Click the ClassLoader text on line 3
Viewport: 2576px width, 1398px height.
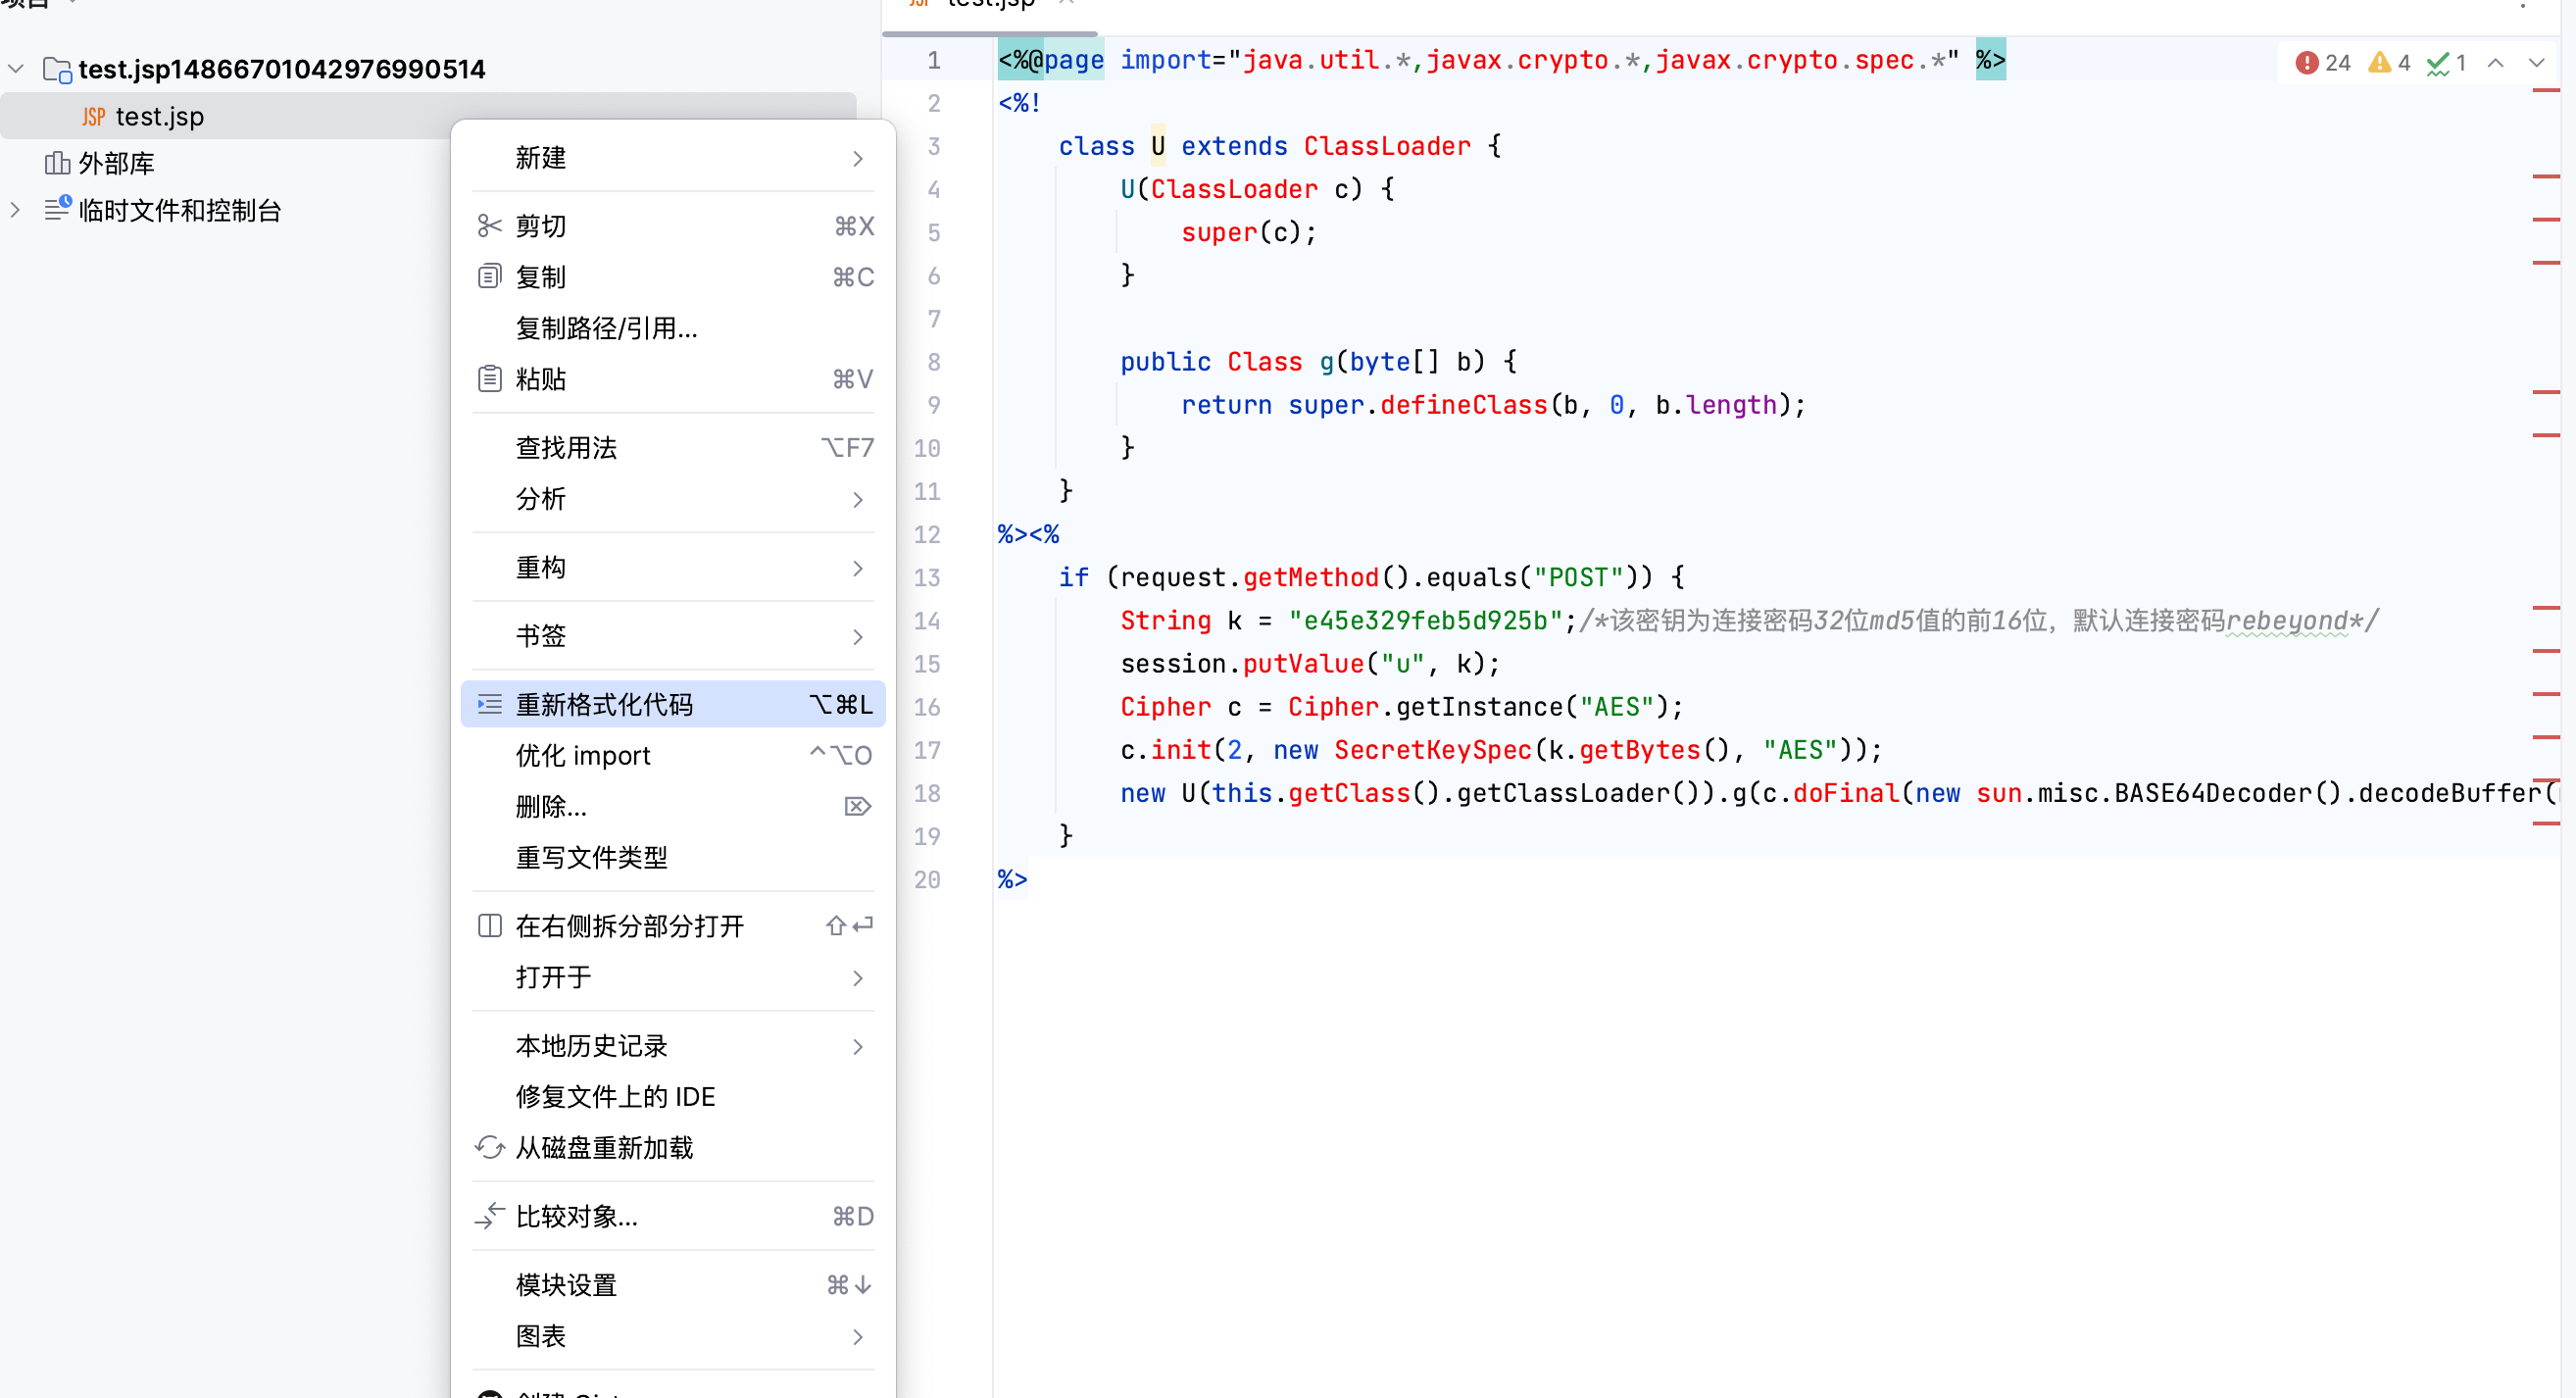pyautogui.click(x=1386, y=146)
